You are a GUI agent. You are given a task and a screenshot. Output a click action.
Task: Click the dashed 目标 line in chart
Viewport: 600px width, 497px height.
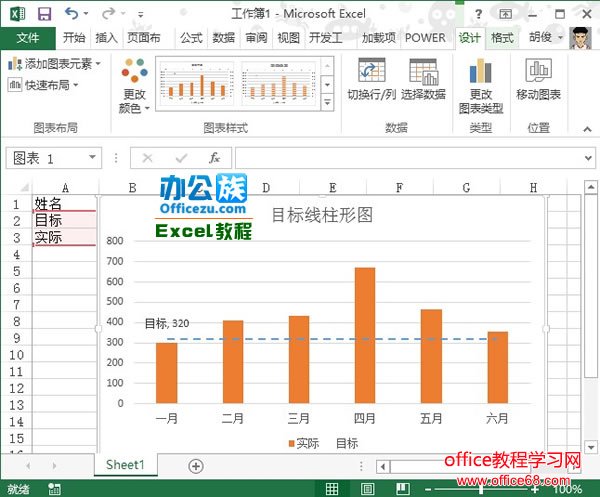click(331, 339)
